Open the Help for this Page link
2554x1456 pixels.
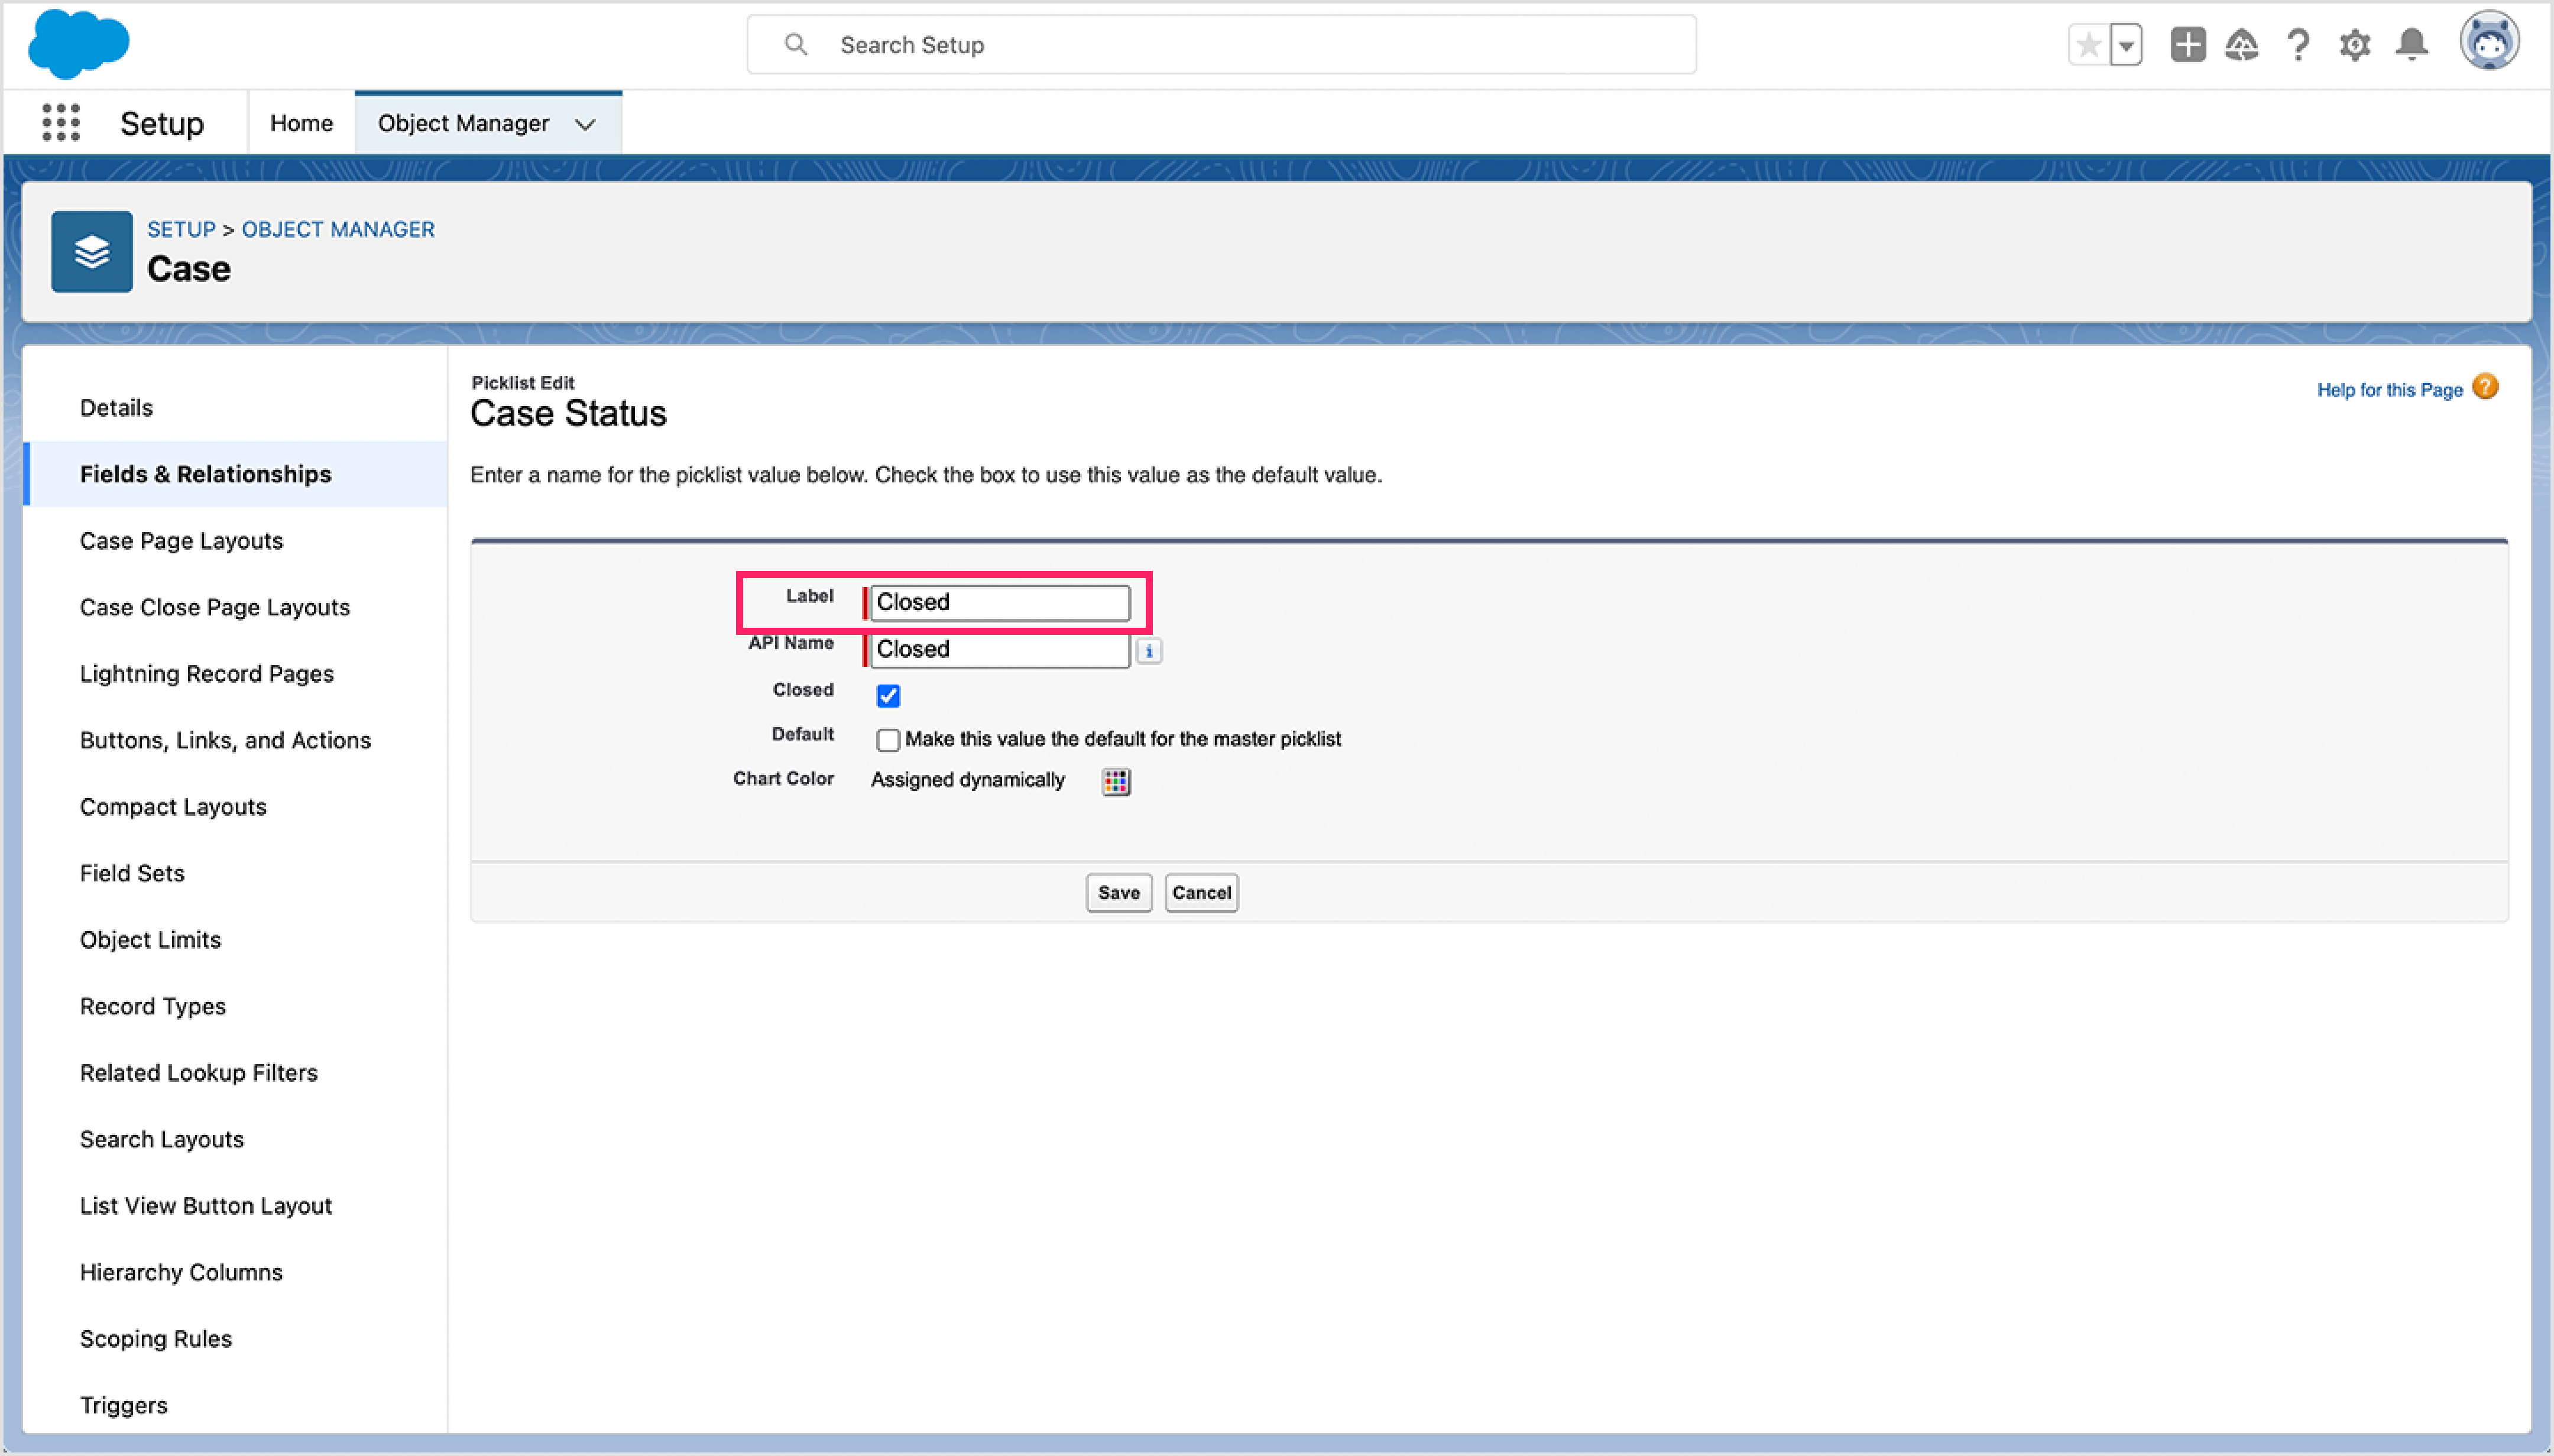(x=2390, y=390)
